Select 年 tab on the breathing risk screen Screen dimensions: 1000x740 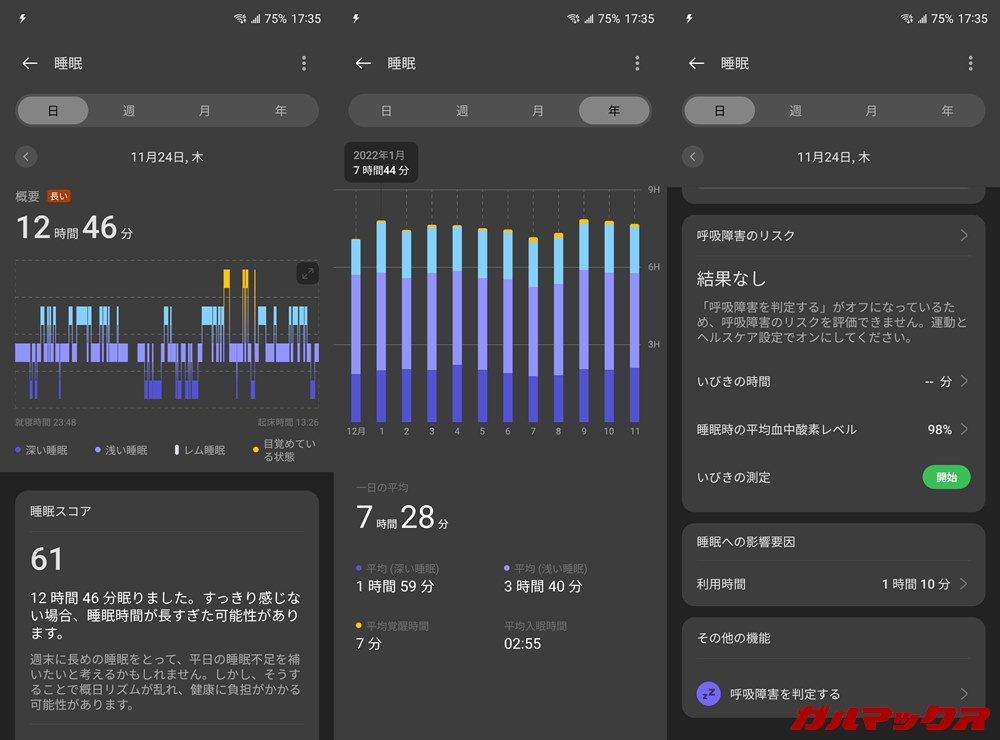coord(946,110)
